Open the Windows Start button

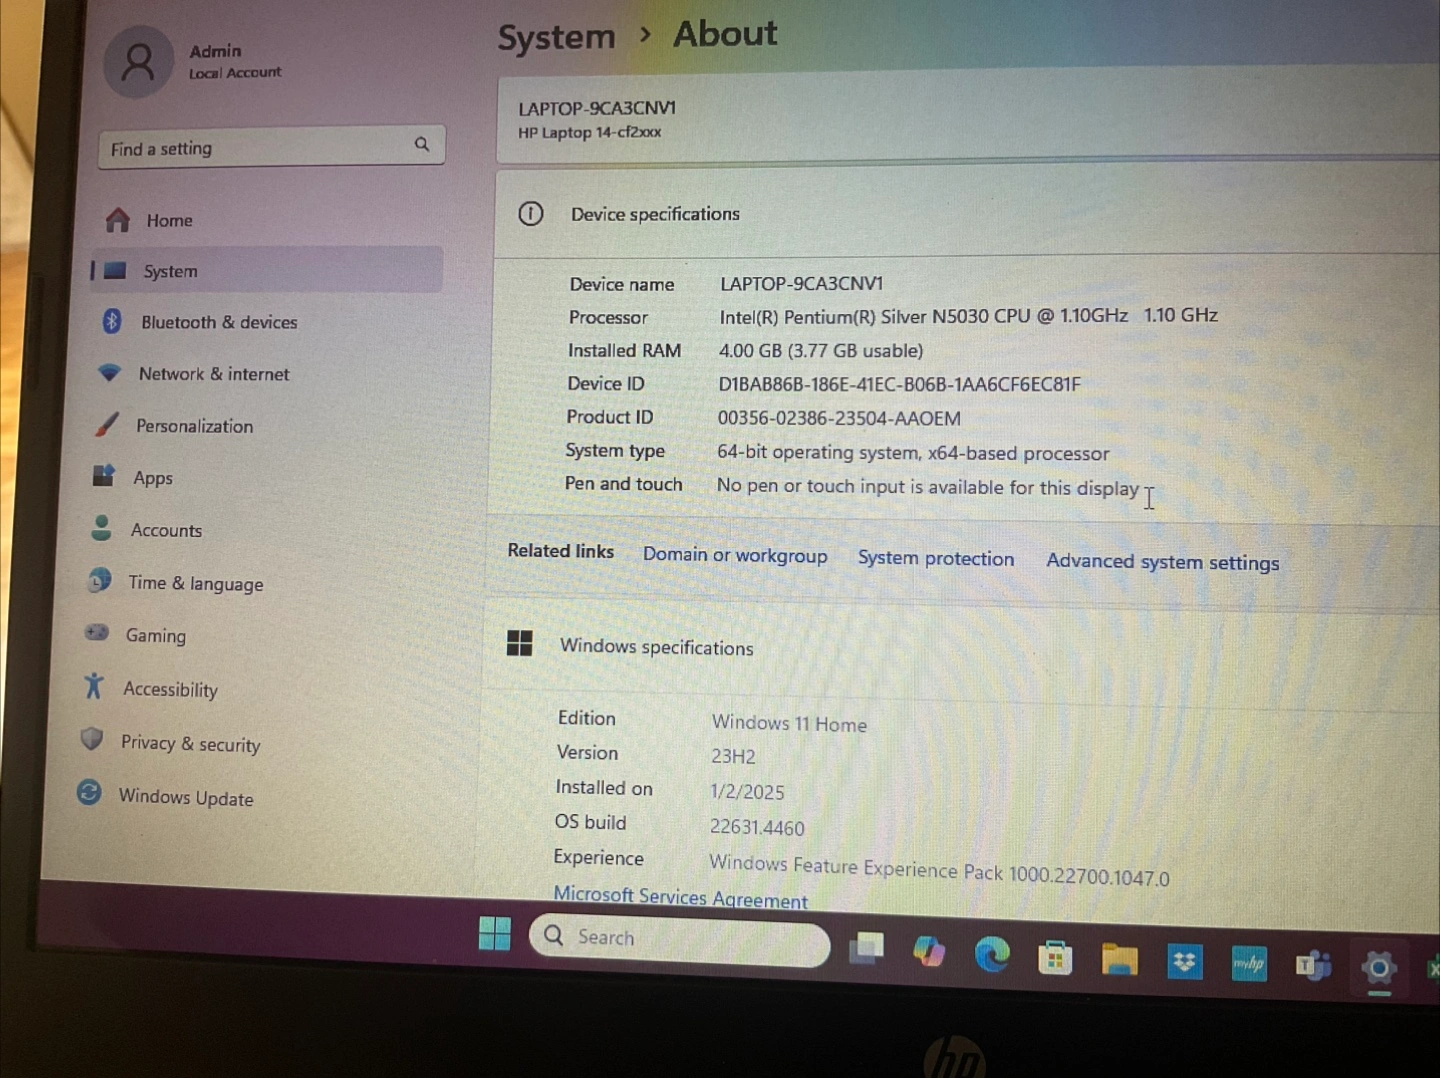click(495, 934)
